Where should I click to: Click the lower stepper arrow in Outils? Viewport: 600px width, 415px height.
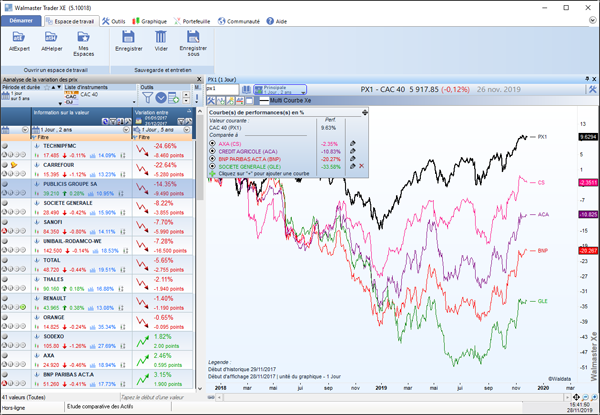point(186,101)
